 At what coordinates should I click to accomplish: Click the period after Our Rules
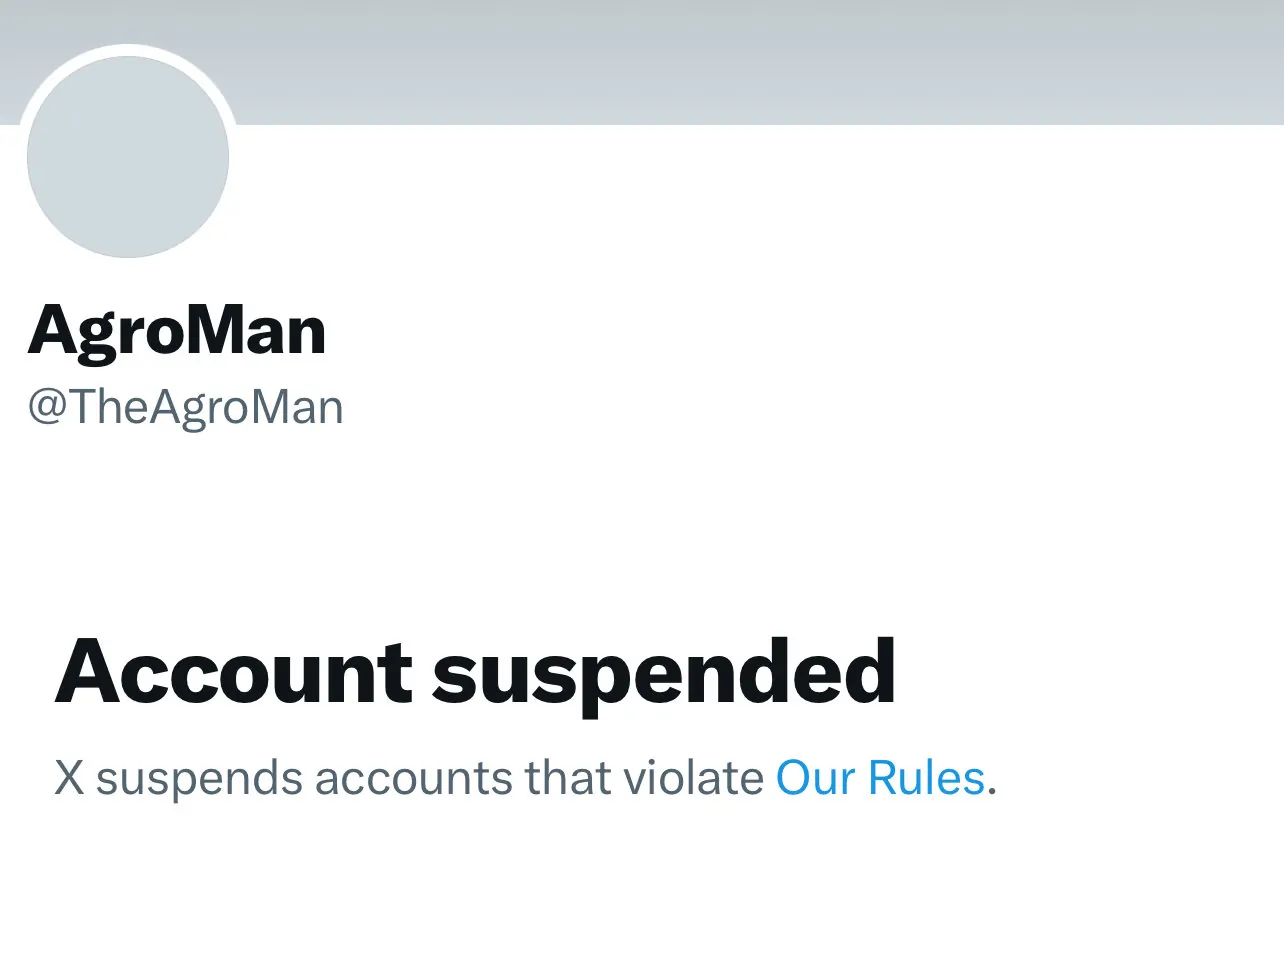992,790
